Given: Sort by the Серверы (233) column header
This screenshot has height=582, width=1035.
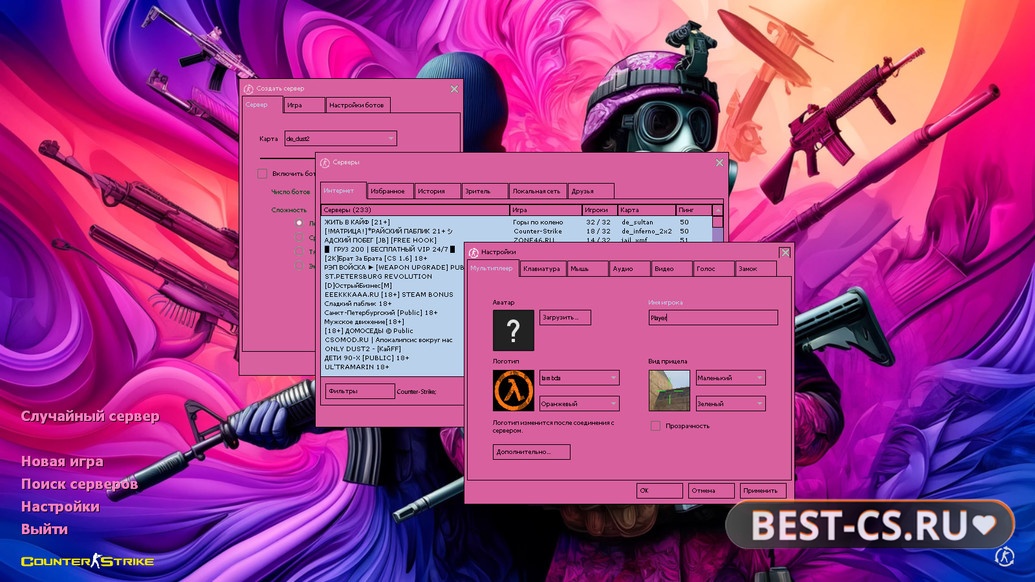Looking at the screenshot, I should coord(415,210).
